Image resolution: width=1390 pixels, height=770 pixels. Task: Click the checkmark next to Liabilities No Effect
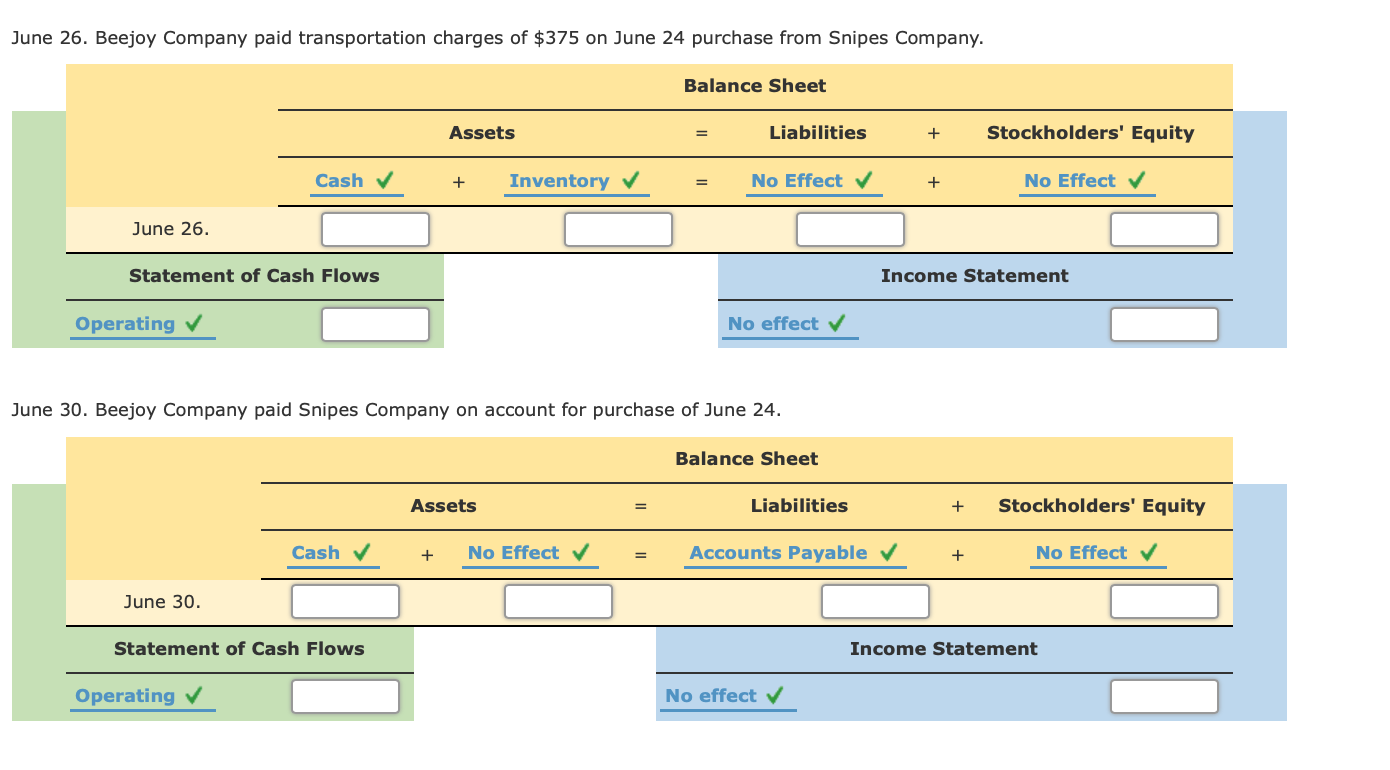[x=867, y=180]
